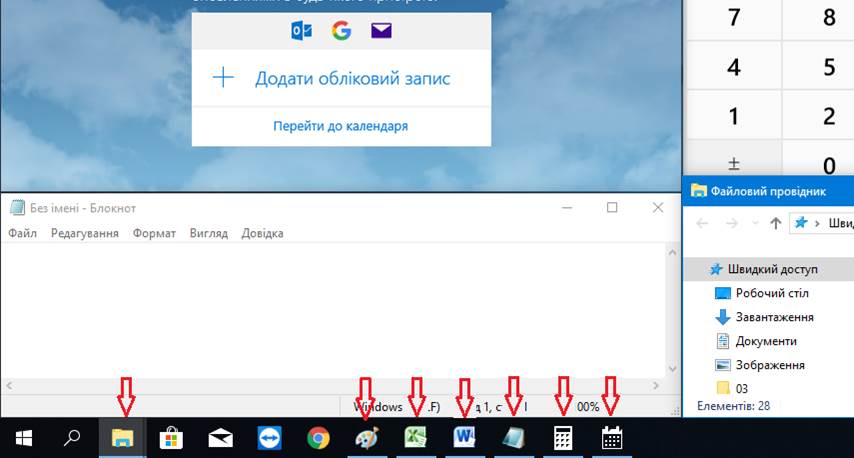Screen dimensions: 854x458
Task: Choose the Google account icon
Action: tap(341, 30)
